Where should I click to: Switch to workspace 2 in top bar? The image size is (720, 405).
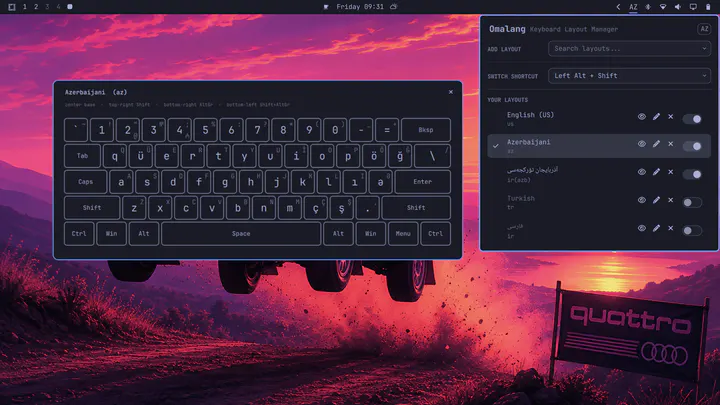point(36,7)
